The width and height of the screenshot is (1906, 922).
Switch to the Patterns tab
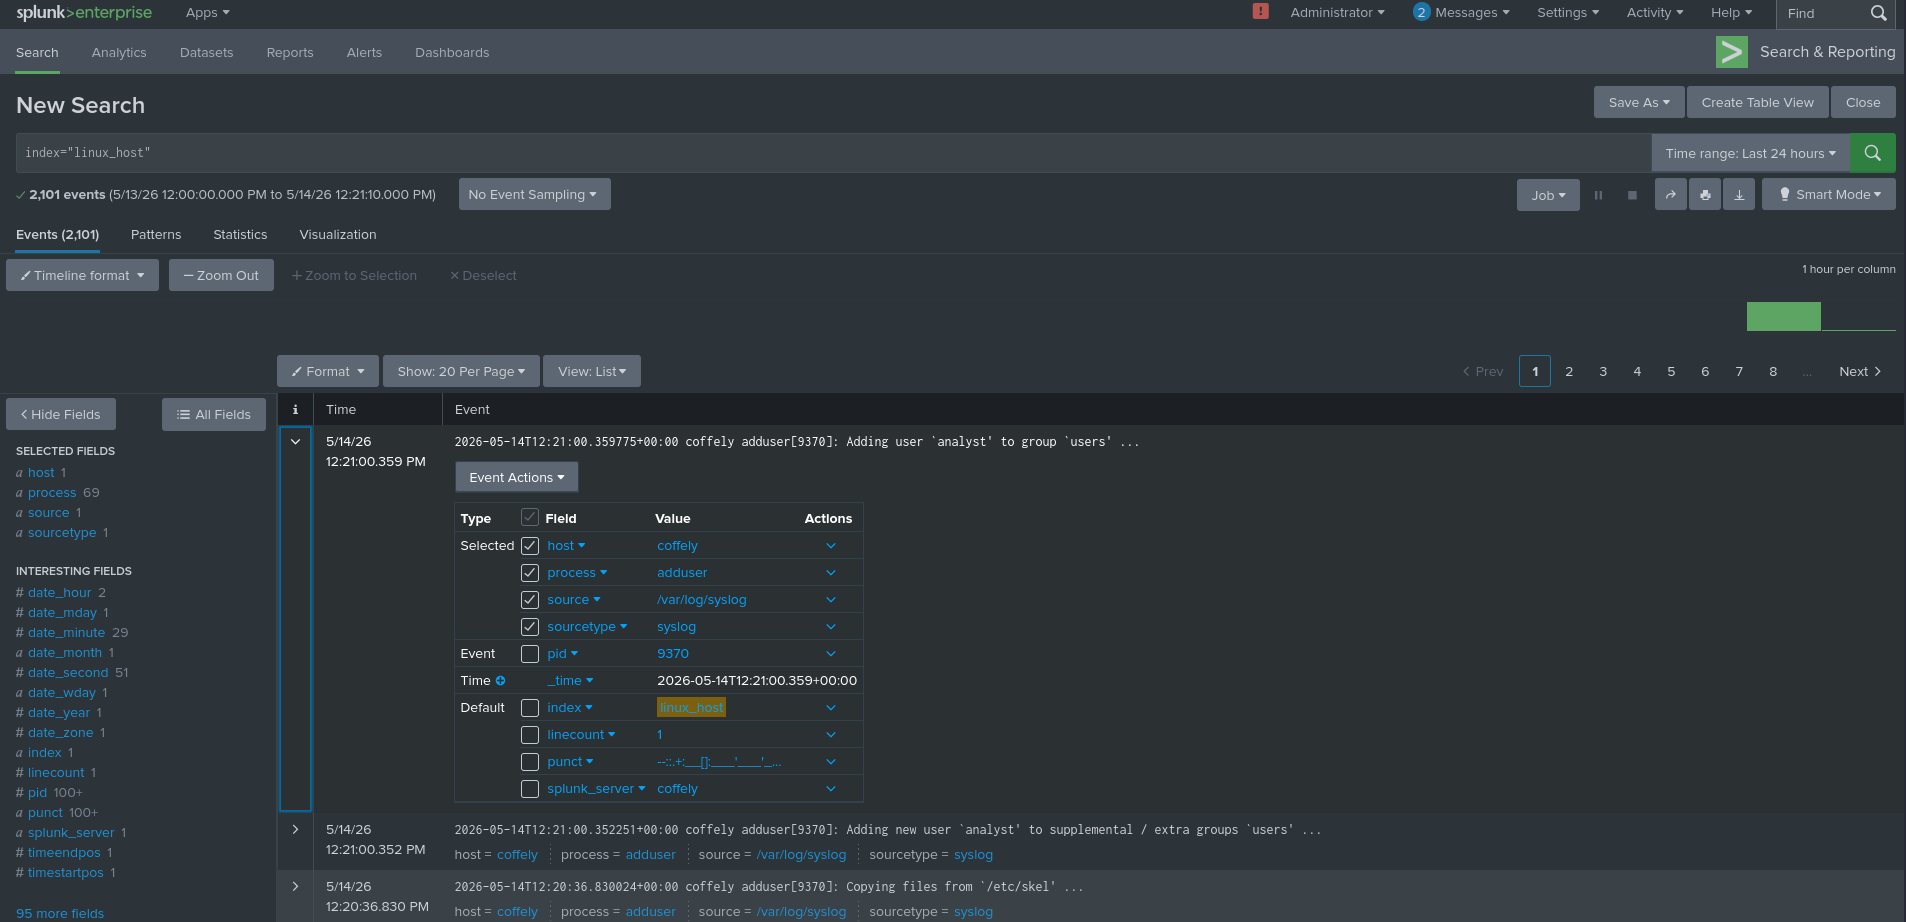coord(156,235)
